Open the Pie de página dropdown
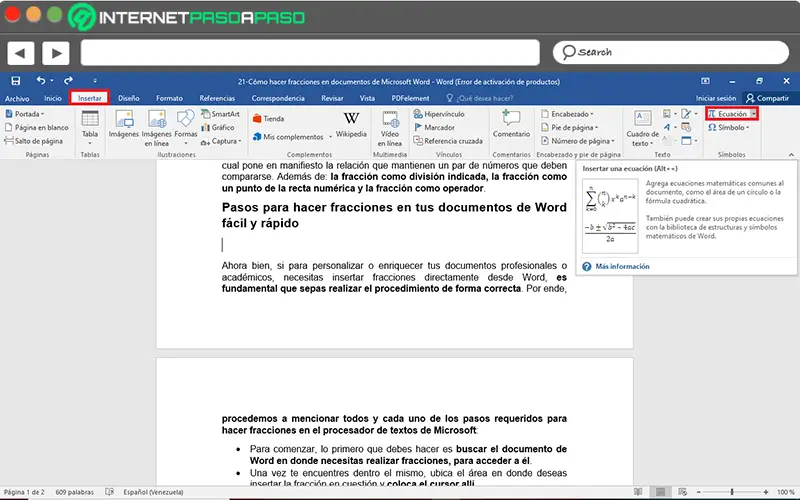This screenshot has width=800, height=500. tap(569, 128)
